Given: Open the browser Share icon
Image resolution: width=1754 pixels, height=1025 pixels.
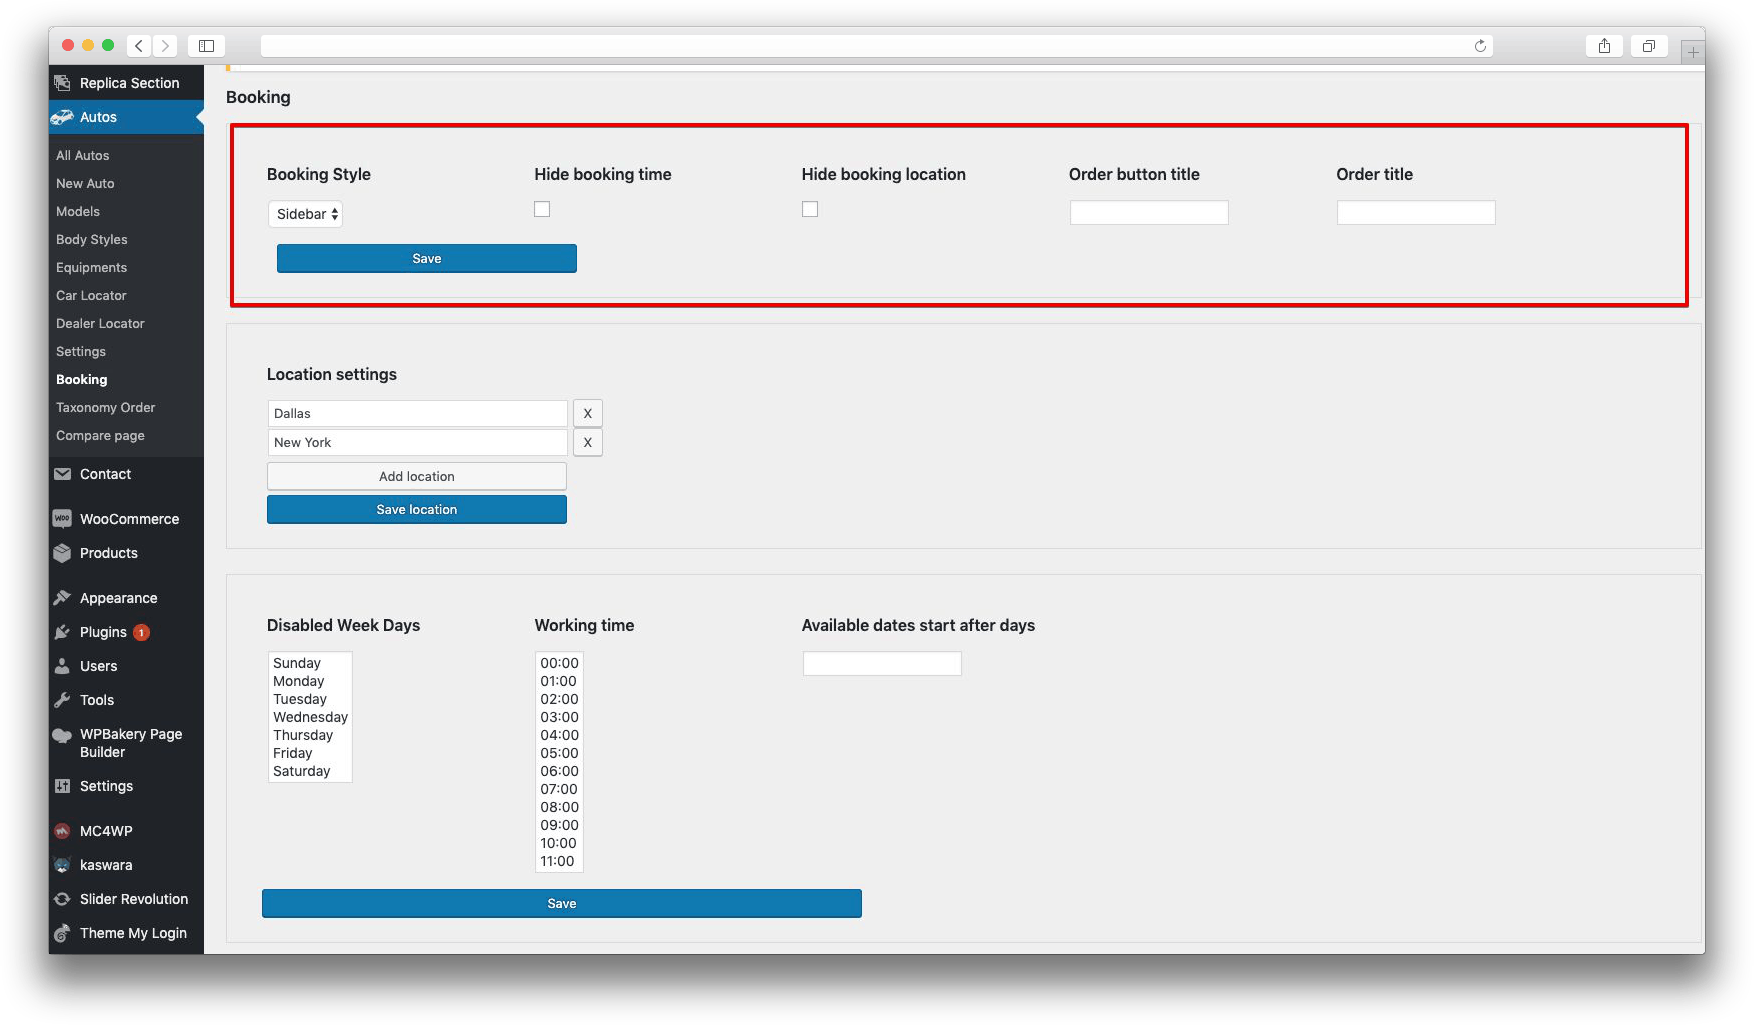Looking at the screenshot, I should click(1604, 46).
